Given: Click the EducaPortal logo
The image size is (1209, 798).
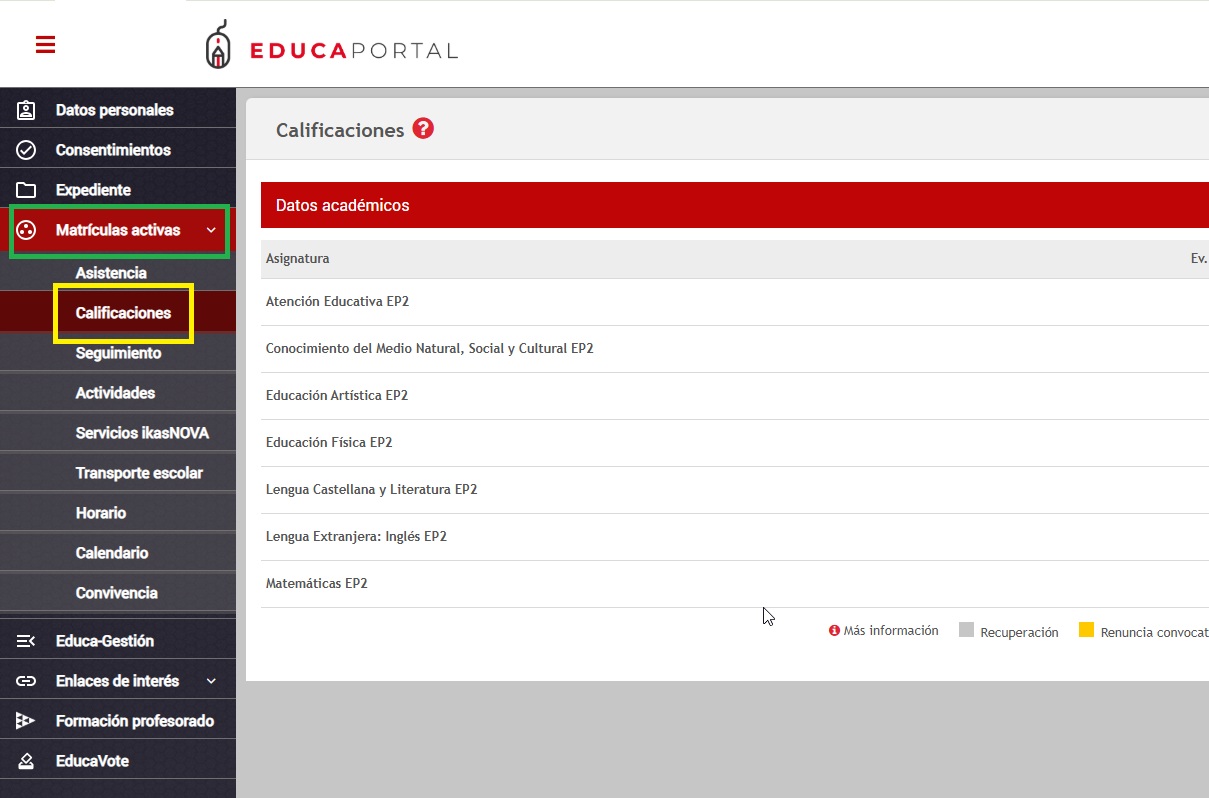Looking at the screenshot, I should [x=331, y=47].
